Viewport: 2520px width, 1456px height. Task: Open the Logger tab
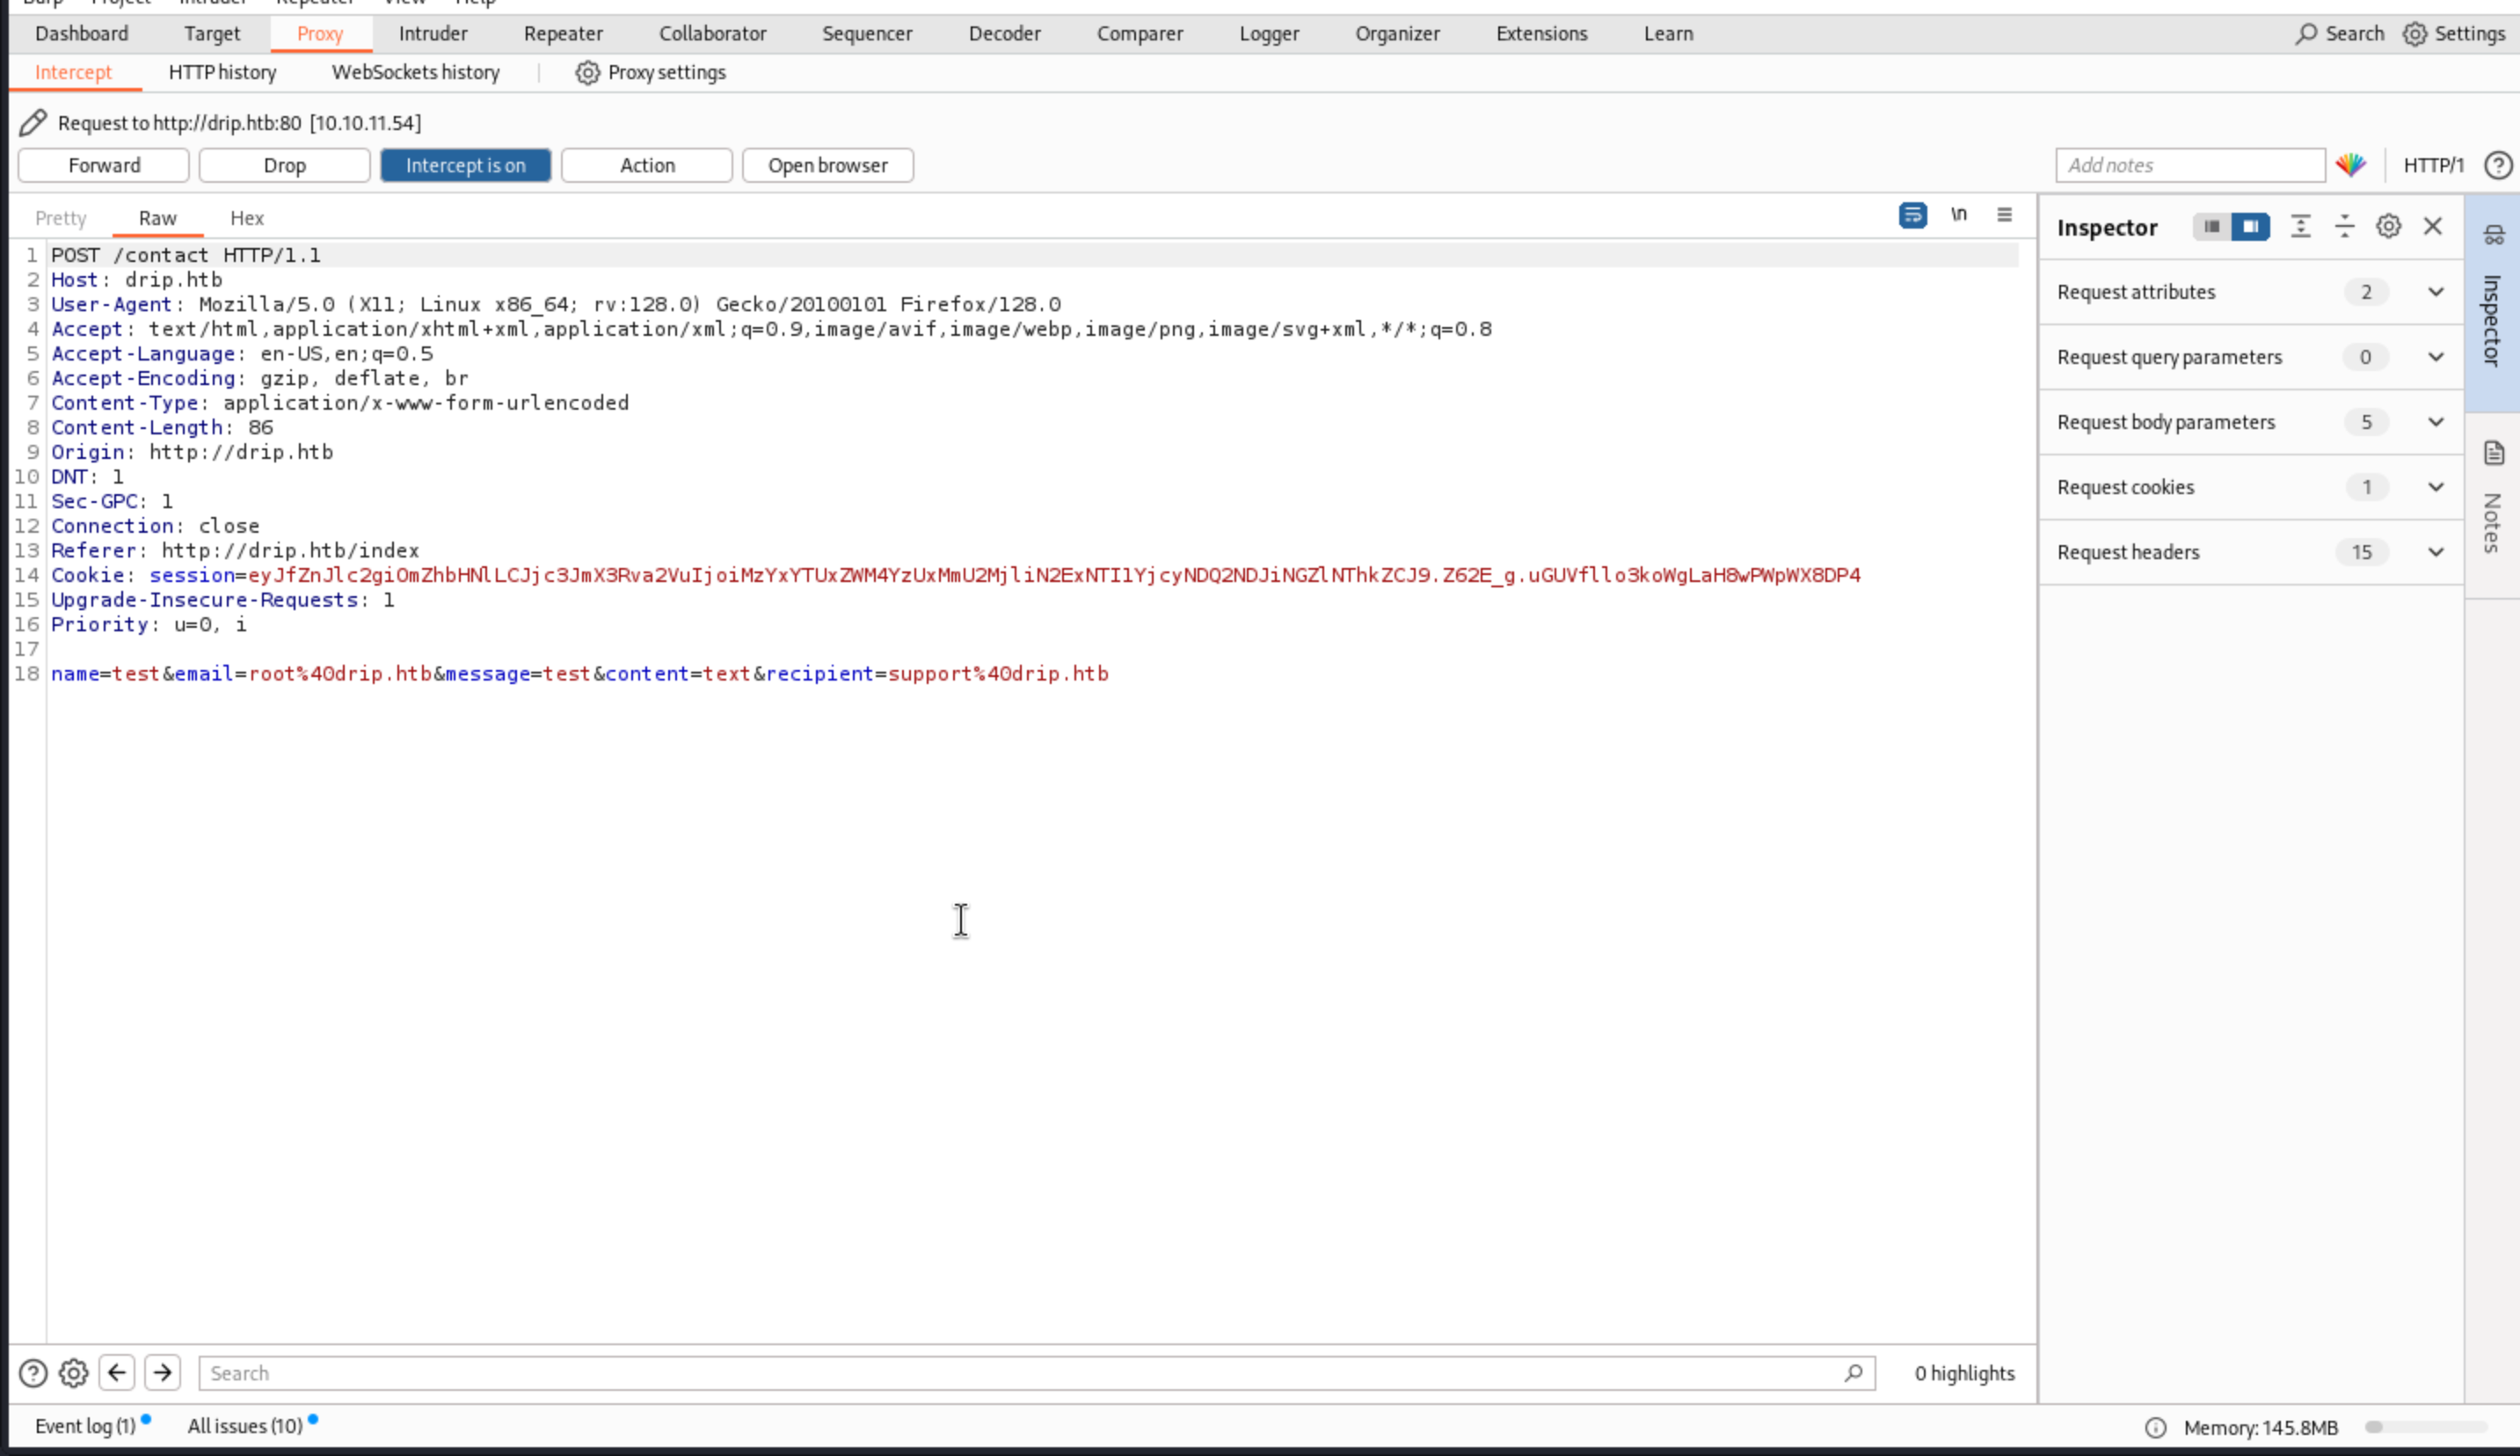1269,34
